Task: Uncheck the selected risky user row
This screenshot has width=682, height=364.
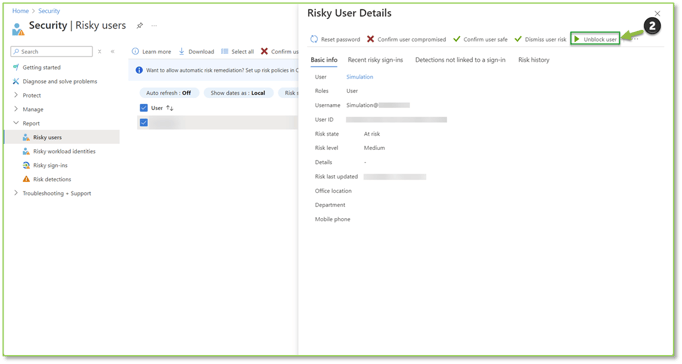Action: (144, 123)
